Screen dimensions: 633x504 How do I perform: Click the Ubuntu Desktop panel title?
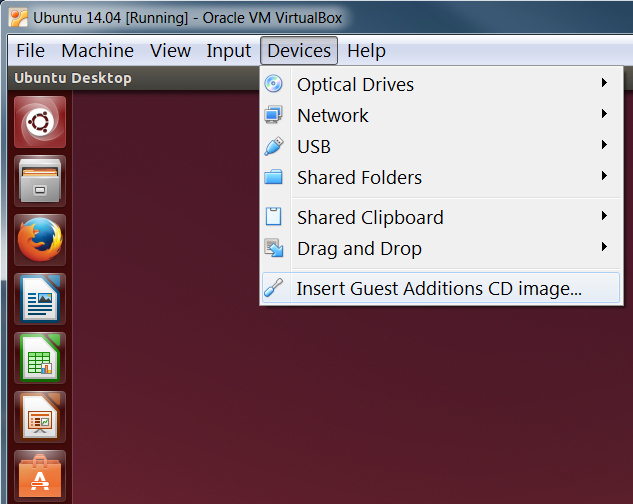tap(73, 78)
